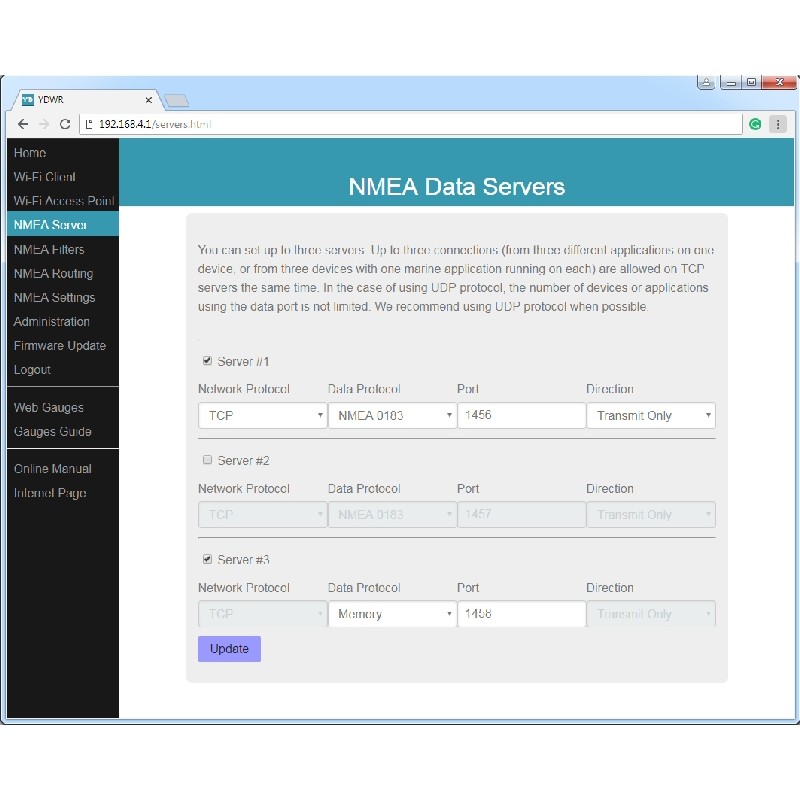Screen dimensions: 800x800
Task: Open Server #1 Network Protocol dropdown
Action: click(x=262, y=415)
